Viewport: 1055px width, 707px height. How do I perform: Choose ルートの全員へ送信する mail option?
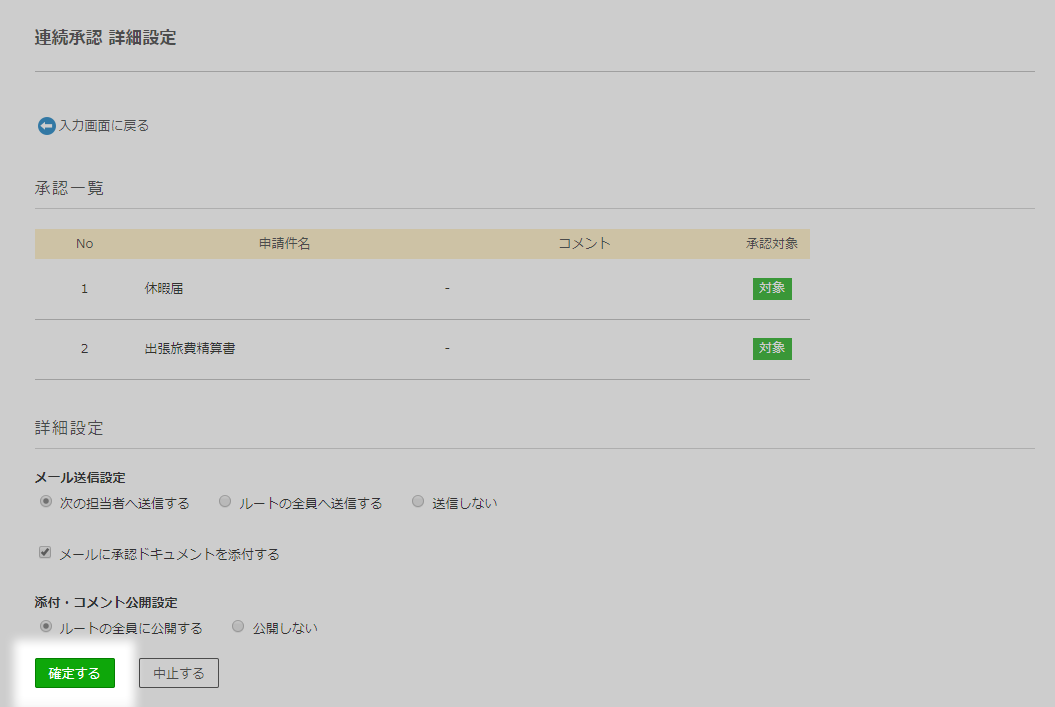225,502
